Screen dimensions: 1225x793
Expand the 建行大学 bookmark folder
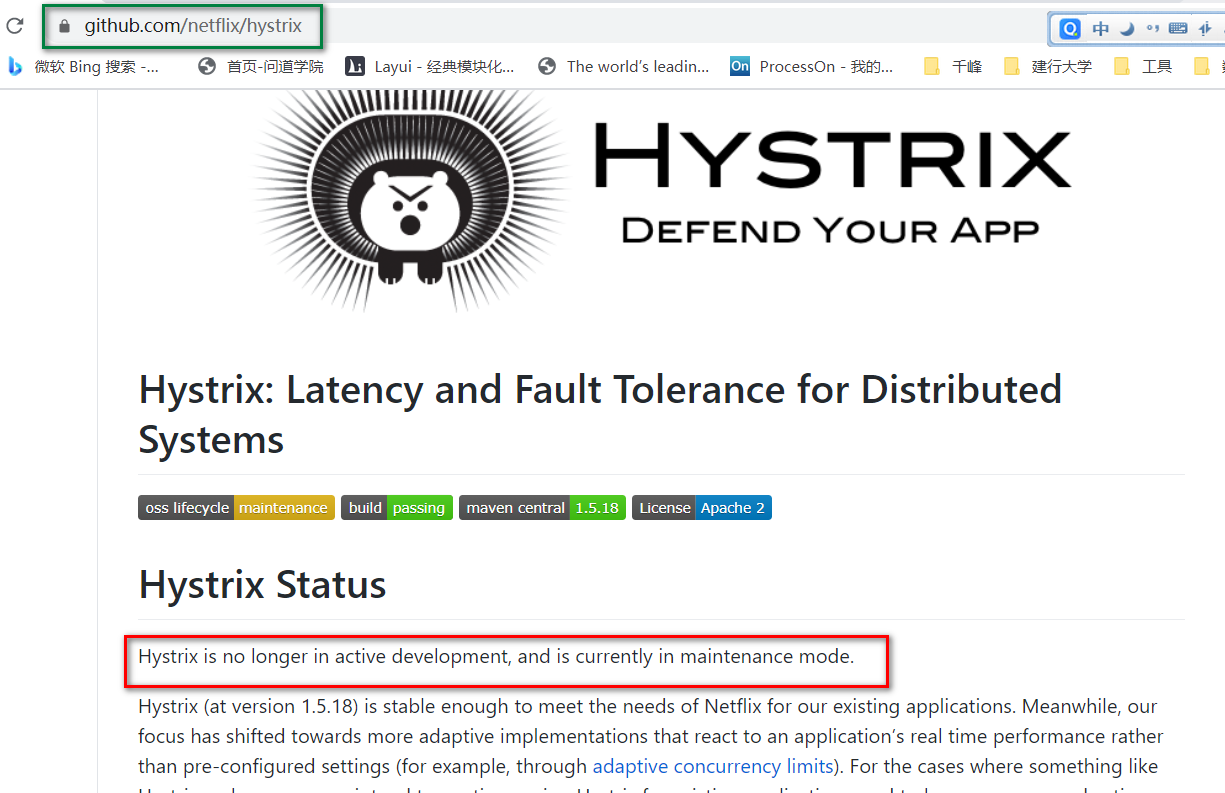[x=1048, y=67]
